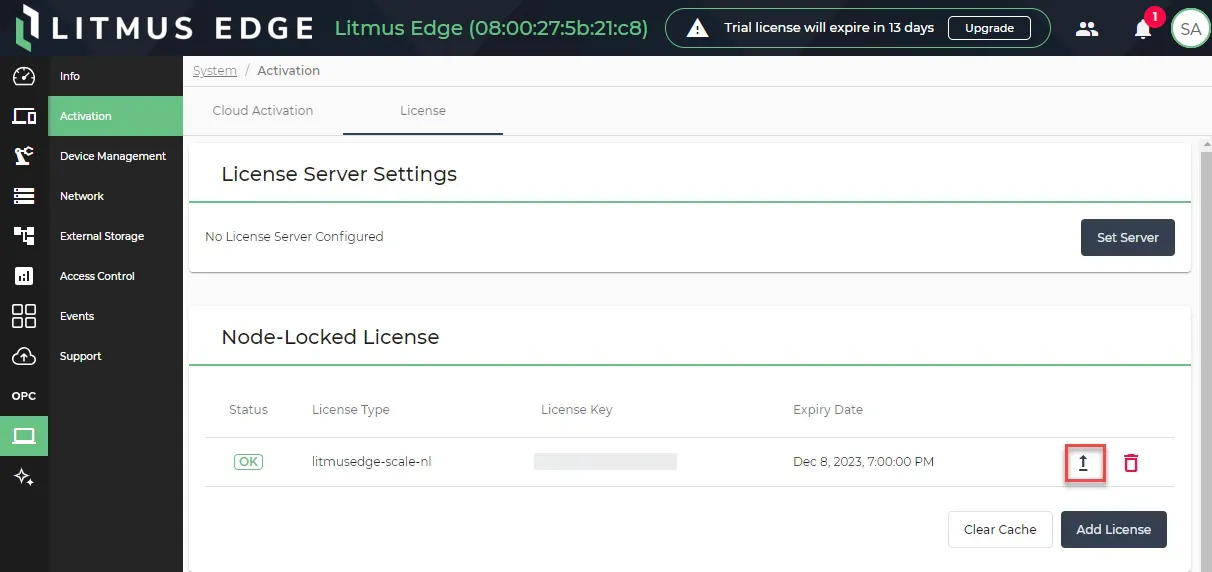Image resolution: width=1212 pixels, height=572 pixels.
Task: Open the Dashboard gauge icon in sidebar
Action: coord(24,76)
